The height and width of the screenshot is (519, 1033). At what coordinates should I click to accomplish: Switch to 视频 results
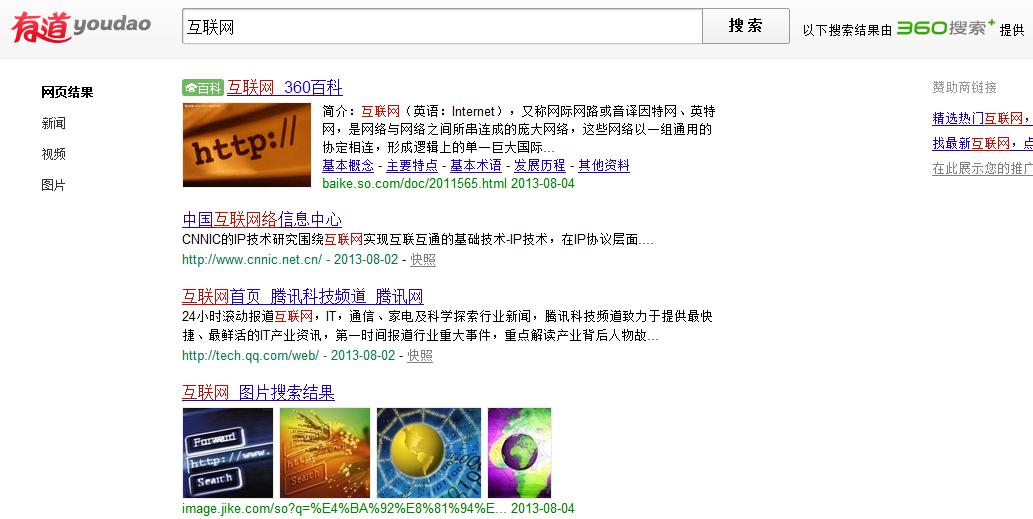pos(53,154)
